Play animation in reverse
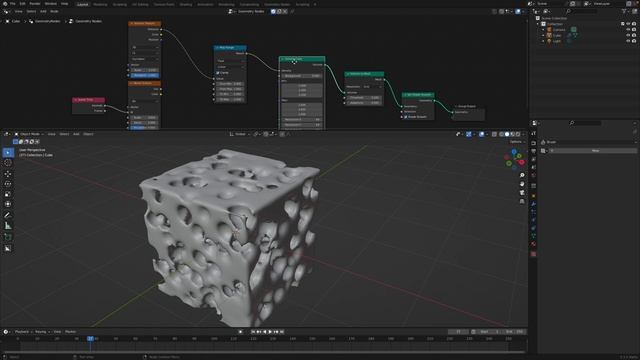640x360 pixels. [x=264, y=332]
